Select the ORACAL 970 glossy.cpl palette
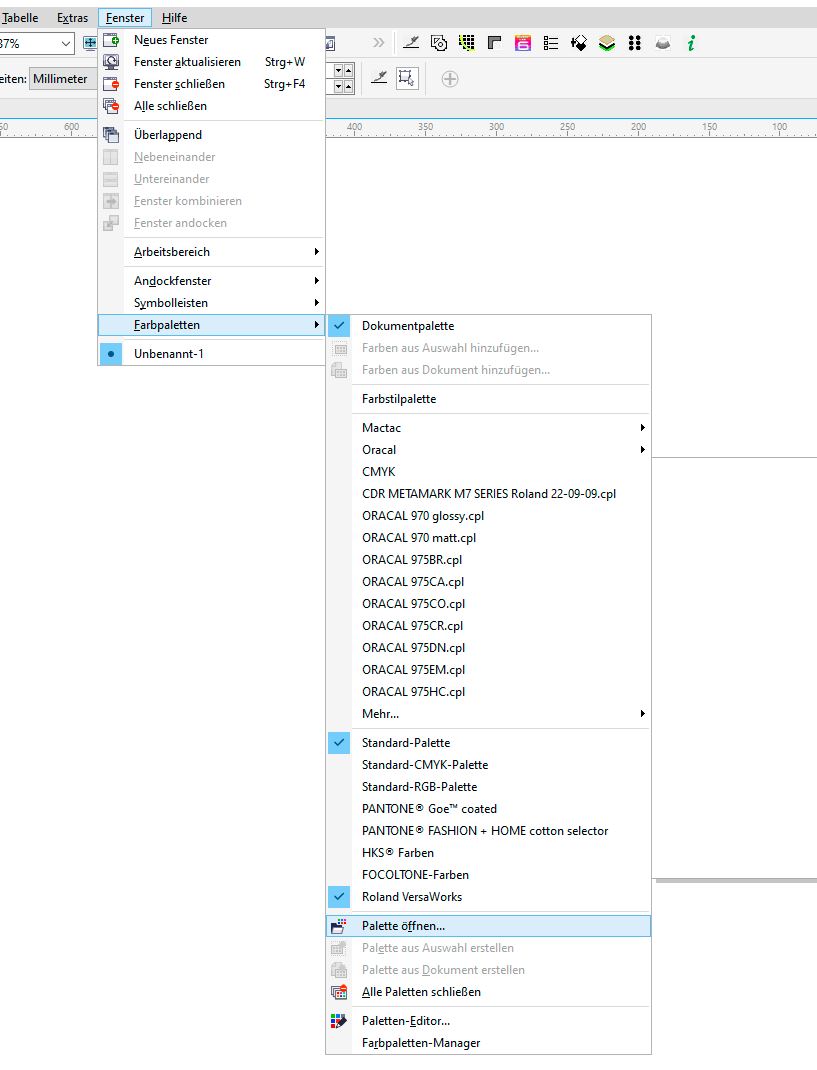 [x=422, y=516]
